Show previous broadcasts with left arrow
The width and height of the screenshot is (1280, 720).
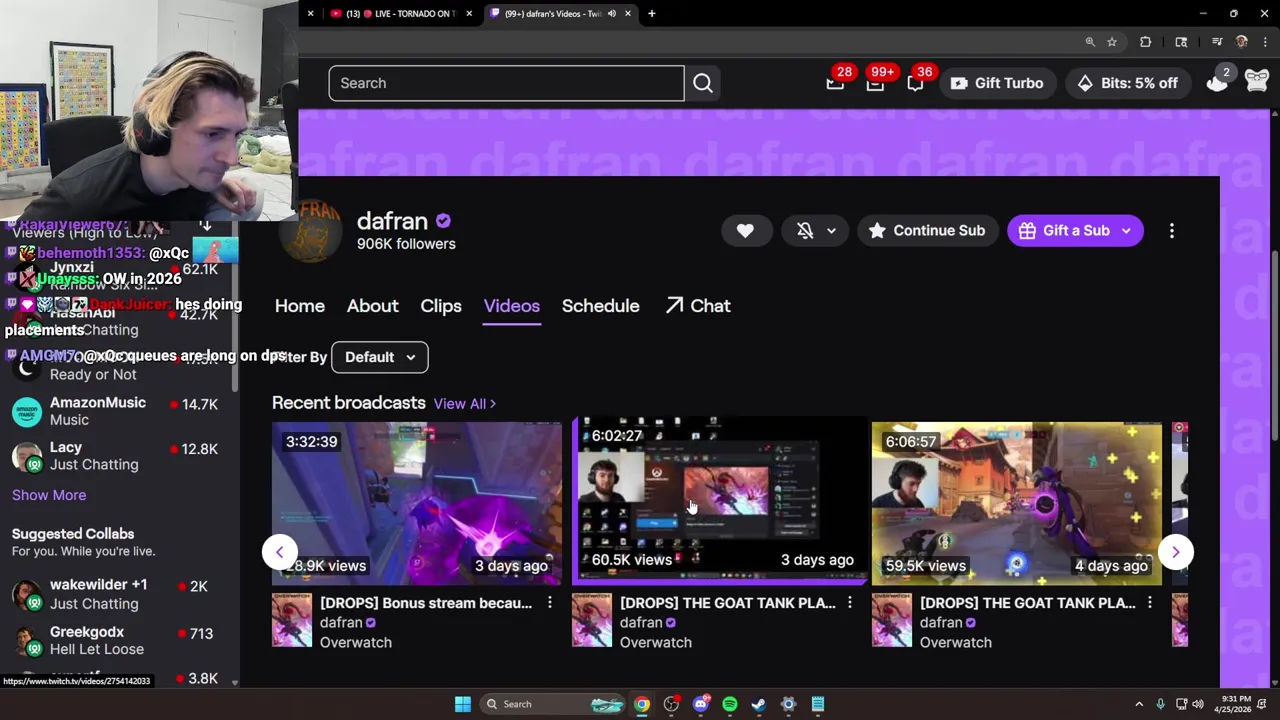pyautogui.click(x=280, y=552)
